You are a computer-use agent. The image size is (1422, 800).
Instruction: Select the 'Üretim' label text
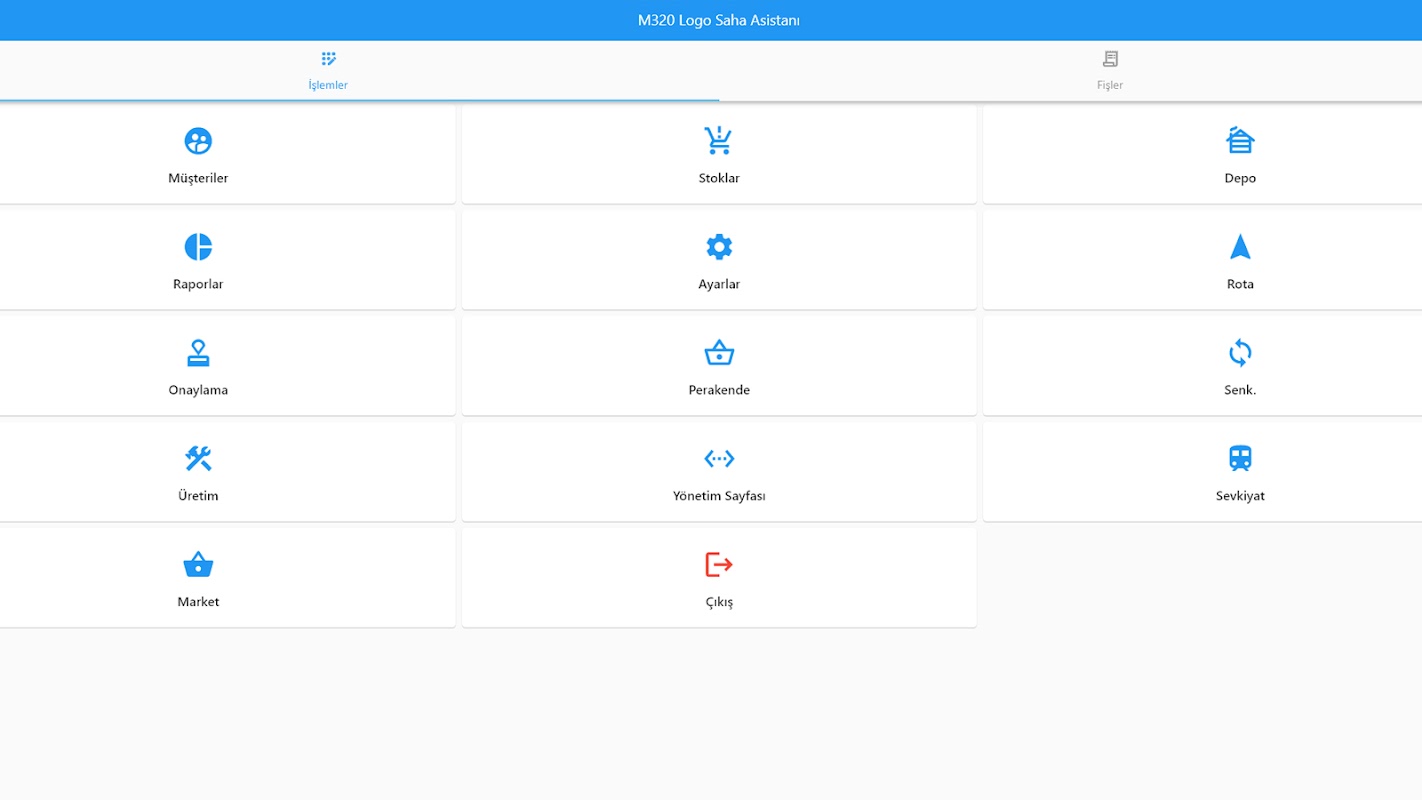coord(198,496)
